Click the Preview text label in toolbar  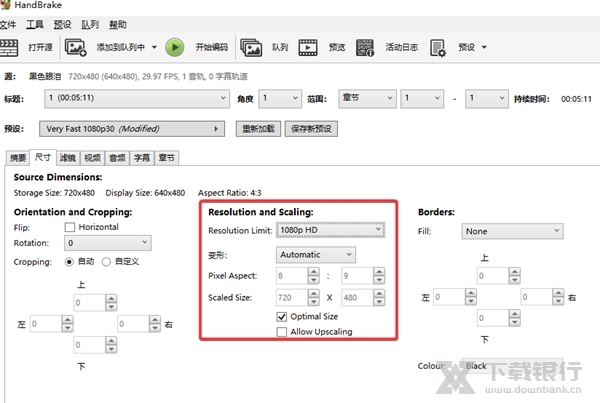pyautogui.click(x=337, y=47)
